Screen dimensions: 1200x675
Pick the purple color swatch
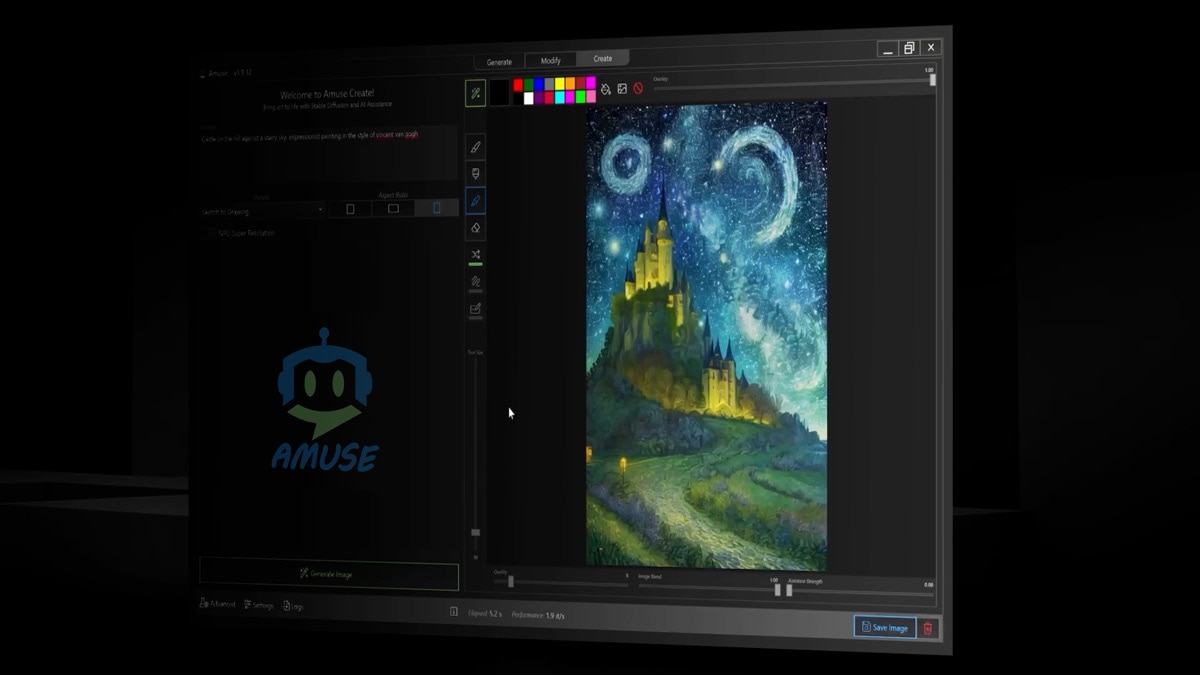539,98
